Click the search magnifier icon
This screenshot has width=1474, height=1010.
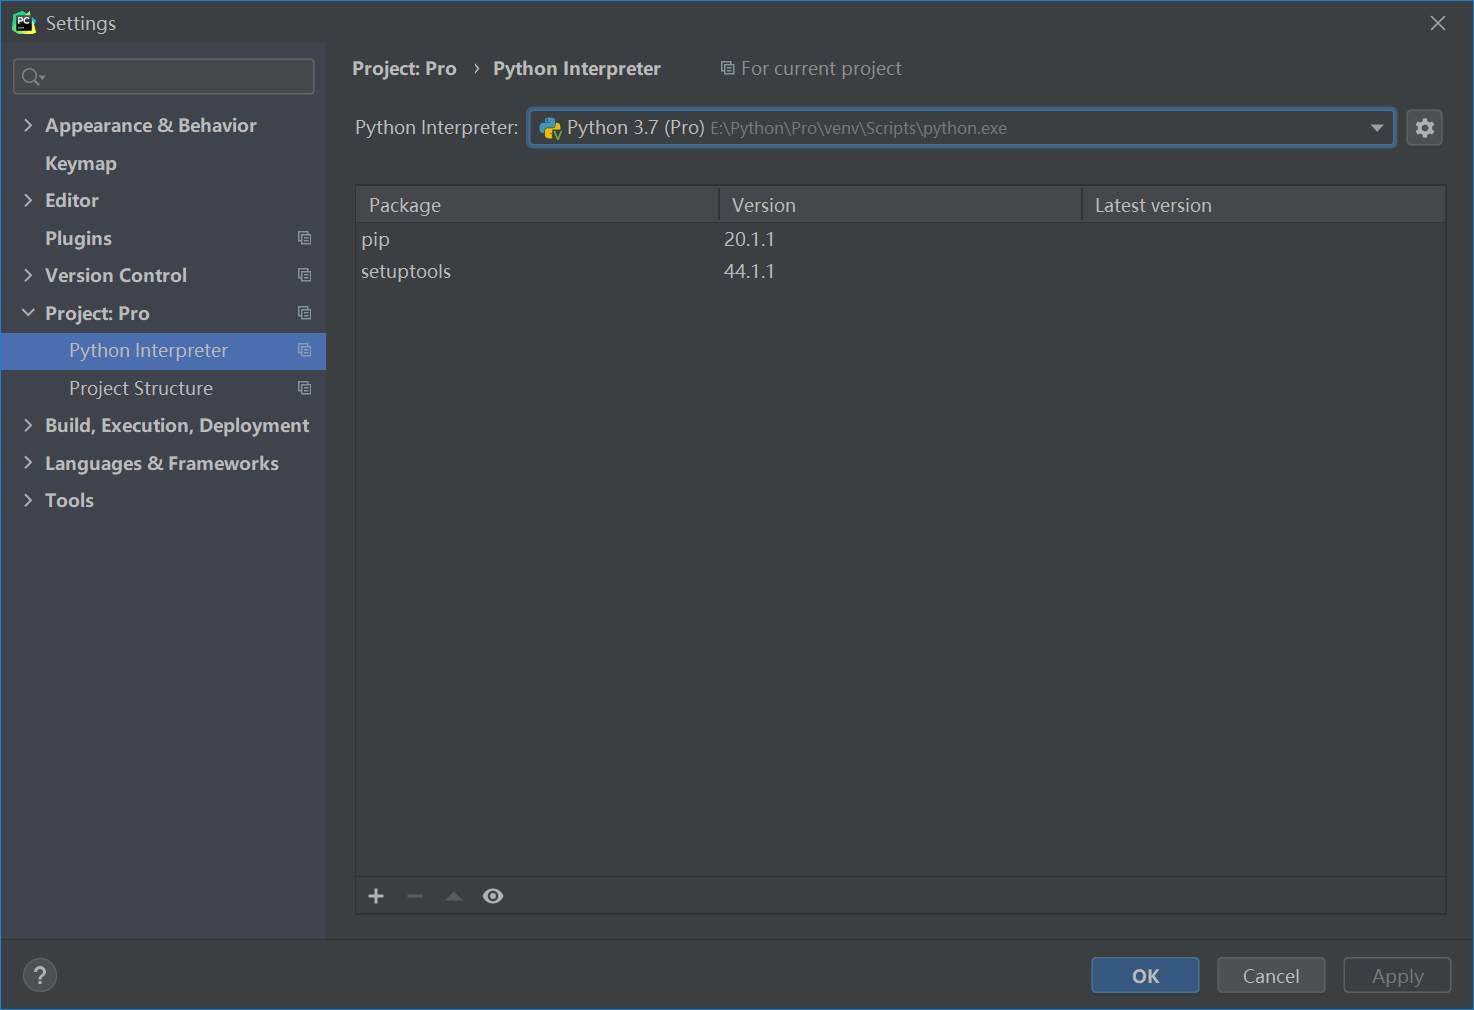point(32,77)
